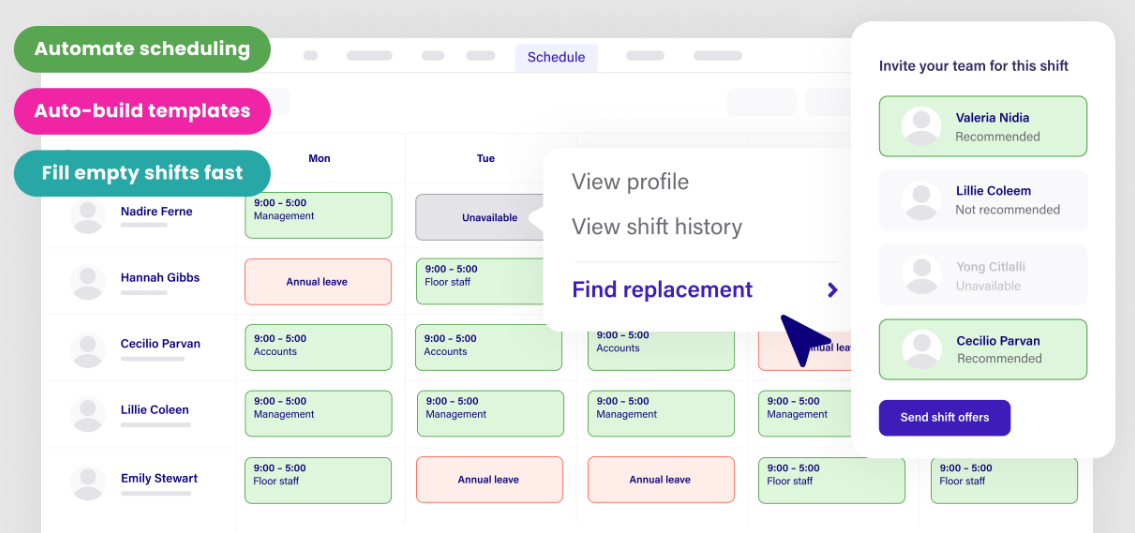Viewport: 1135px width, 533px height.
Task: Expand the Find replacement chevron arrow
Action: [832, 290]
